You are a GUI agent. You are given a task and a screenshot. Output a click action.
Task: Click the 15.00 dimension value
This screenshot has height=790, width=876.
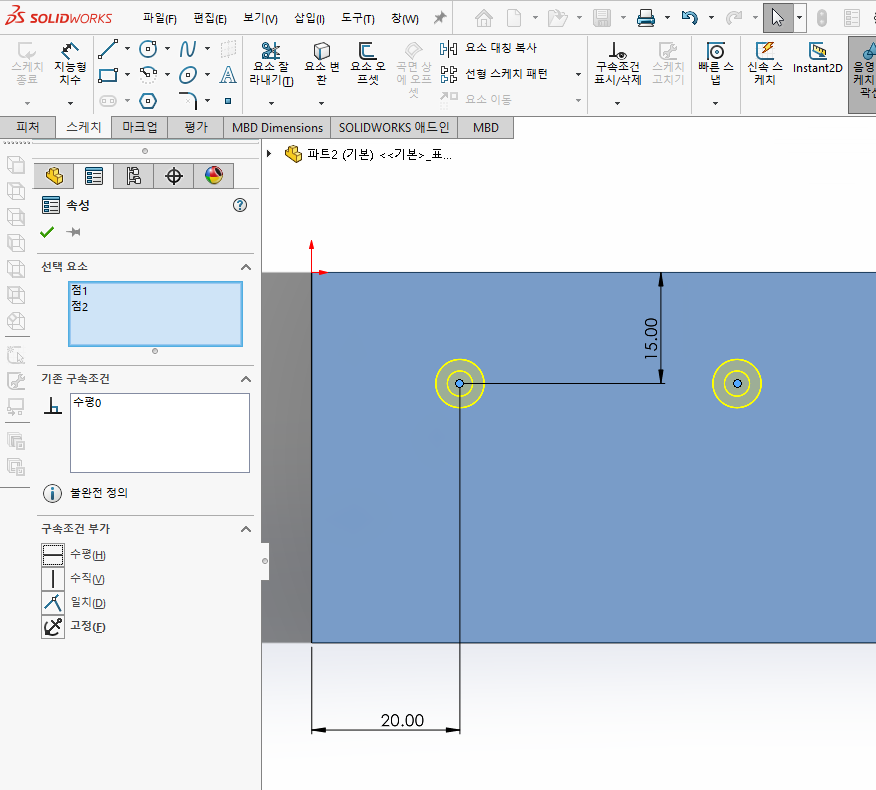pyautogui.click(x=651, y=339)
